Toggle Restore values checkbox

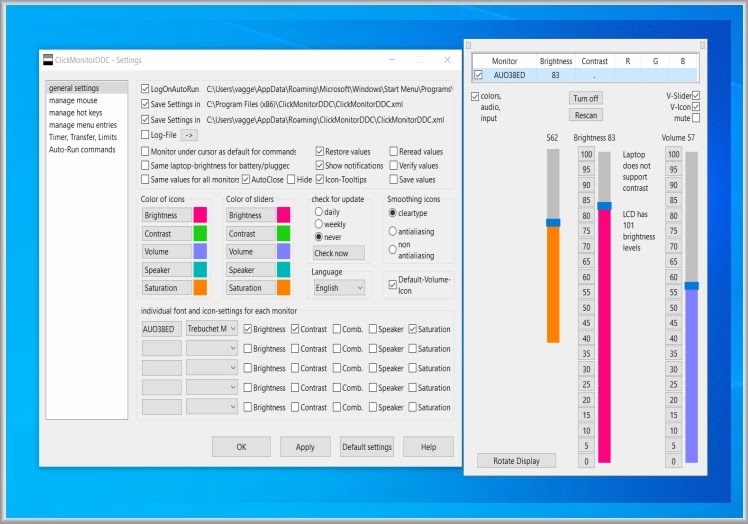pyautogui.click(x=320, y=151)
